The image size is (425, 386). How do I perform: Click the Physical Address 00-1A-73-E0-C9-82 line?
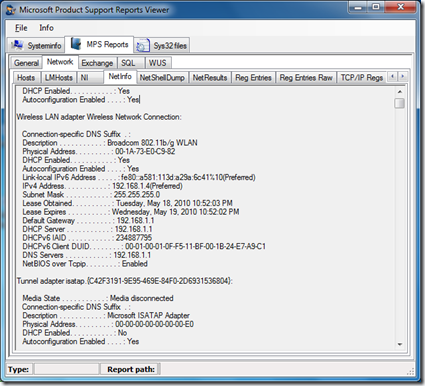pyautogui.click(x=99, y=152)
